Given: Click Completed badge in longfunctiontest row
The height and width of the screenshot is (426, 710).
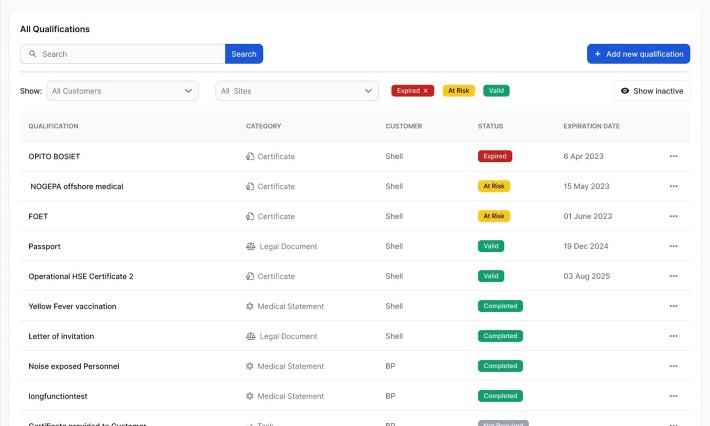Looking at the screenshot, I should [500, 396].
